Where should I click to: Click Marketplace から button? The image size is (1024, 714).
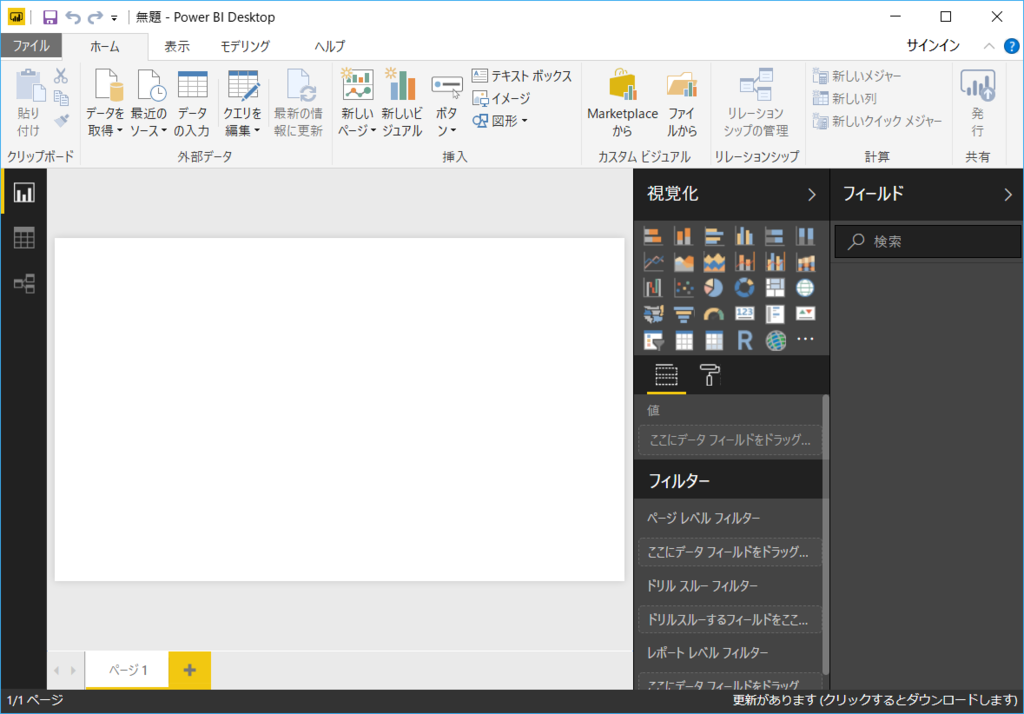(x=622, y=103)
